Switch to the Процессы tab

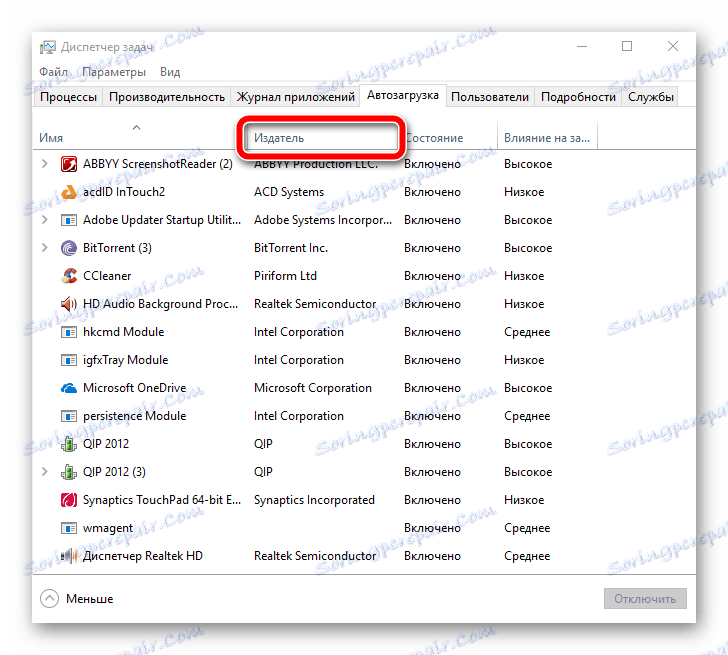point(68,97)
